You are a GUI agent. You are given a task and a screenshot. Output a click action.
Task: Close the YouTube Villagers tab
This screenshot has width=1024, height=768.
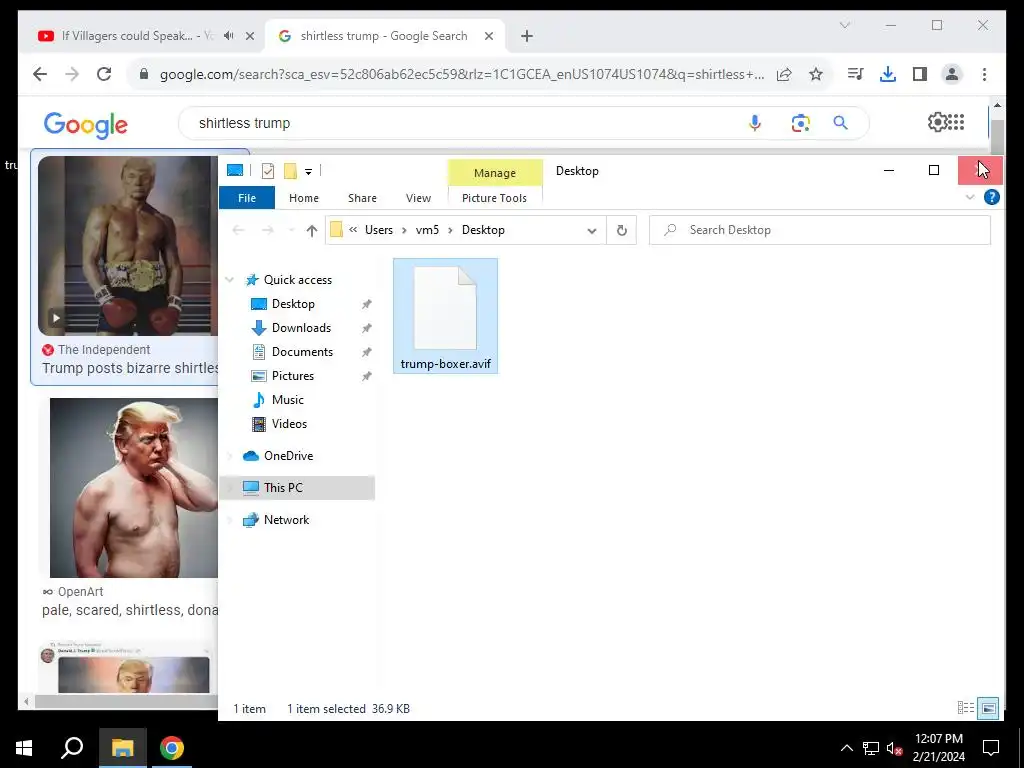point(249,36)
